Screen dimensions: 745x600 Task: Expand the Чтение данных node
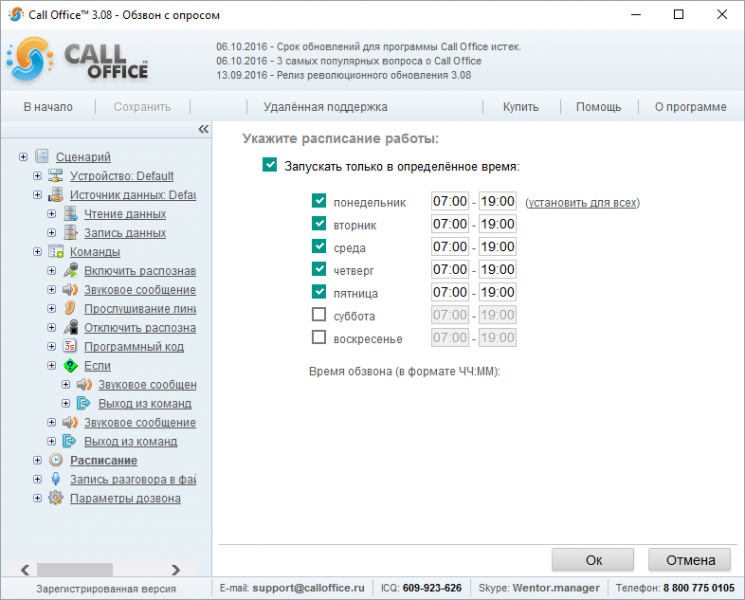pyautogui.click(x=52, y=214)
